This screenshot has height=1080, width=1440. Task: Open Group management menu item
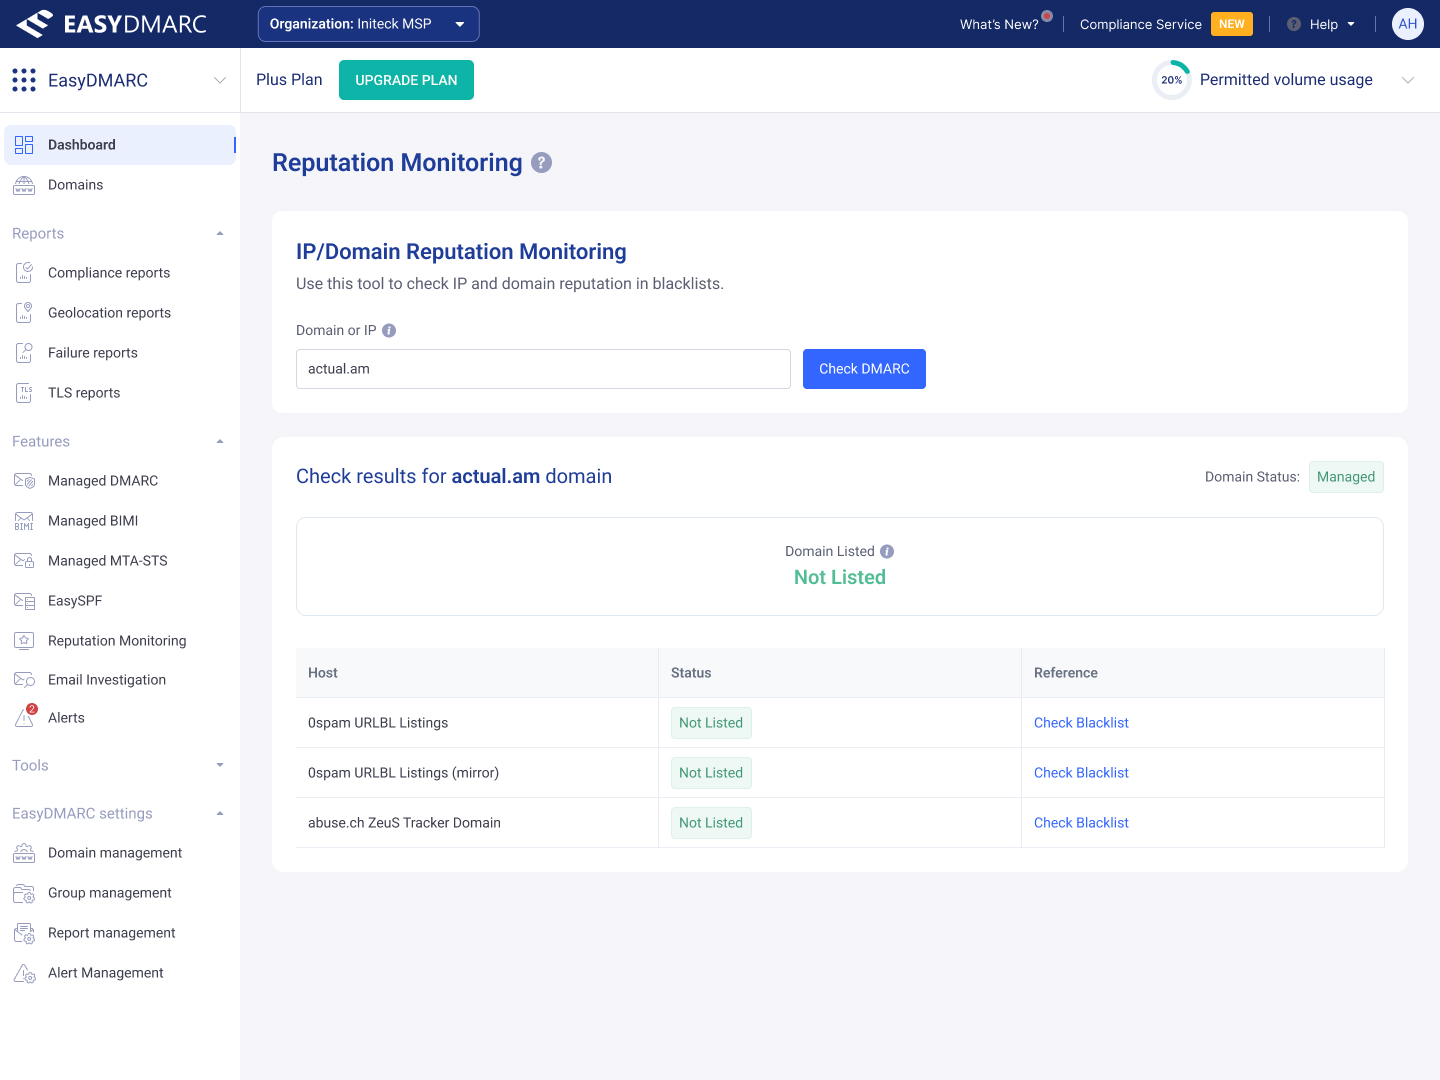click(120, 893)
